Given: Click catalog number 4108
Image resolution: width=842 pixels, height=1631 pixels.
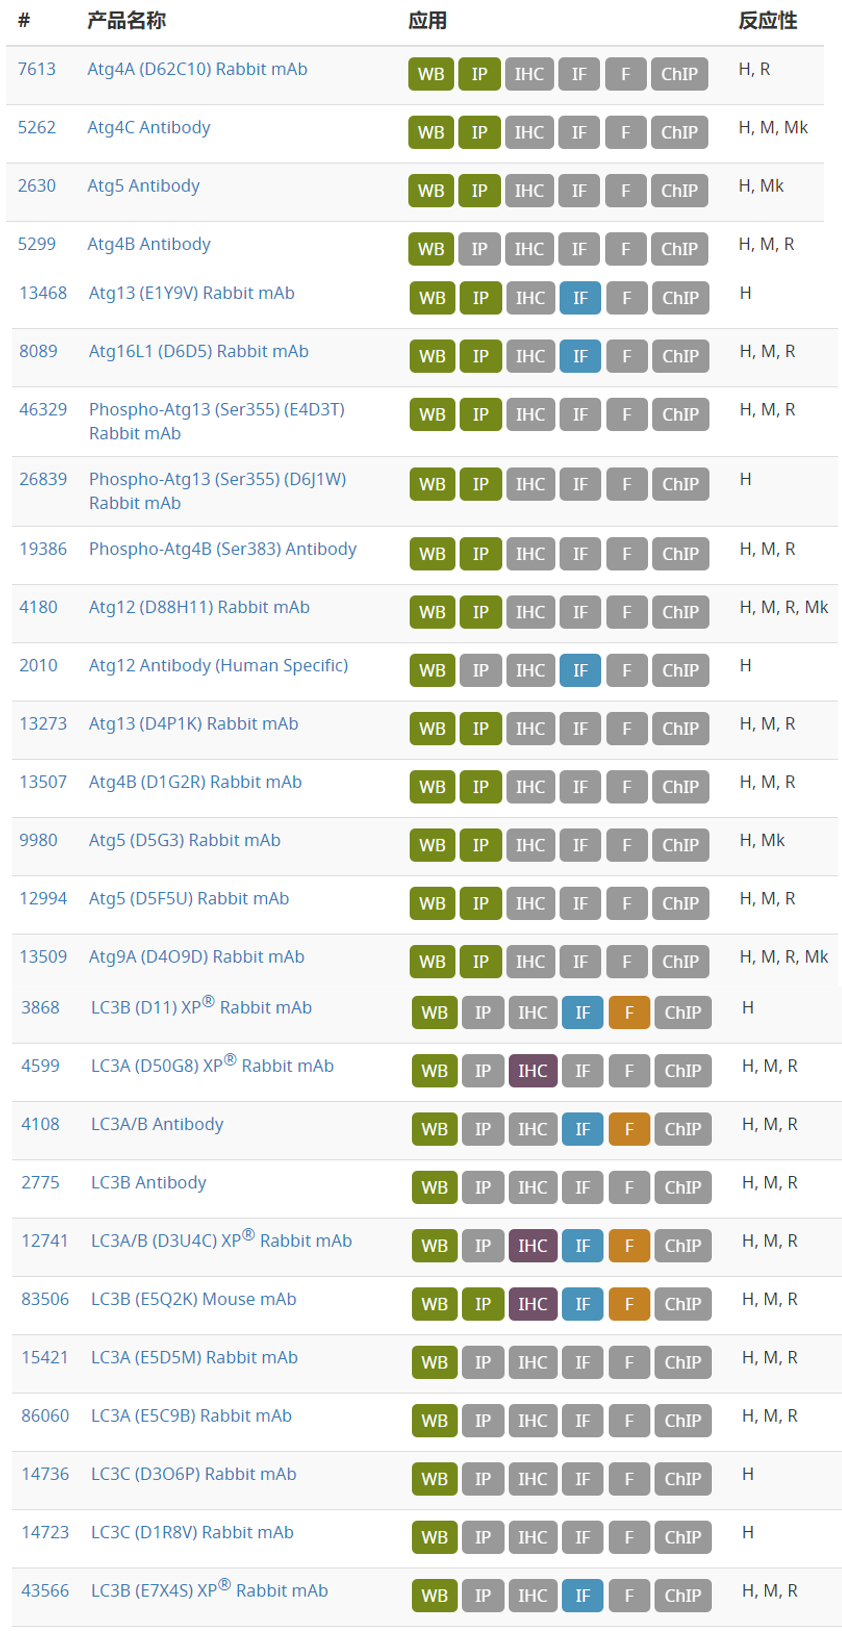Looking at the screenshot, I should click(x=40, y=1124).
